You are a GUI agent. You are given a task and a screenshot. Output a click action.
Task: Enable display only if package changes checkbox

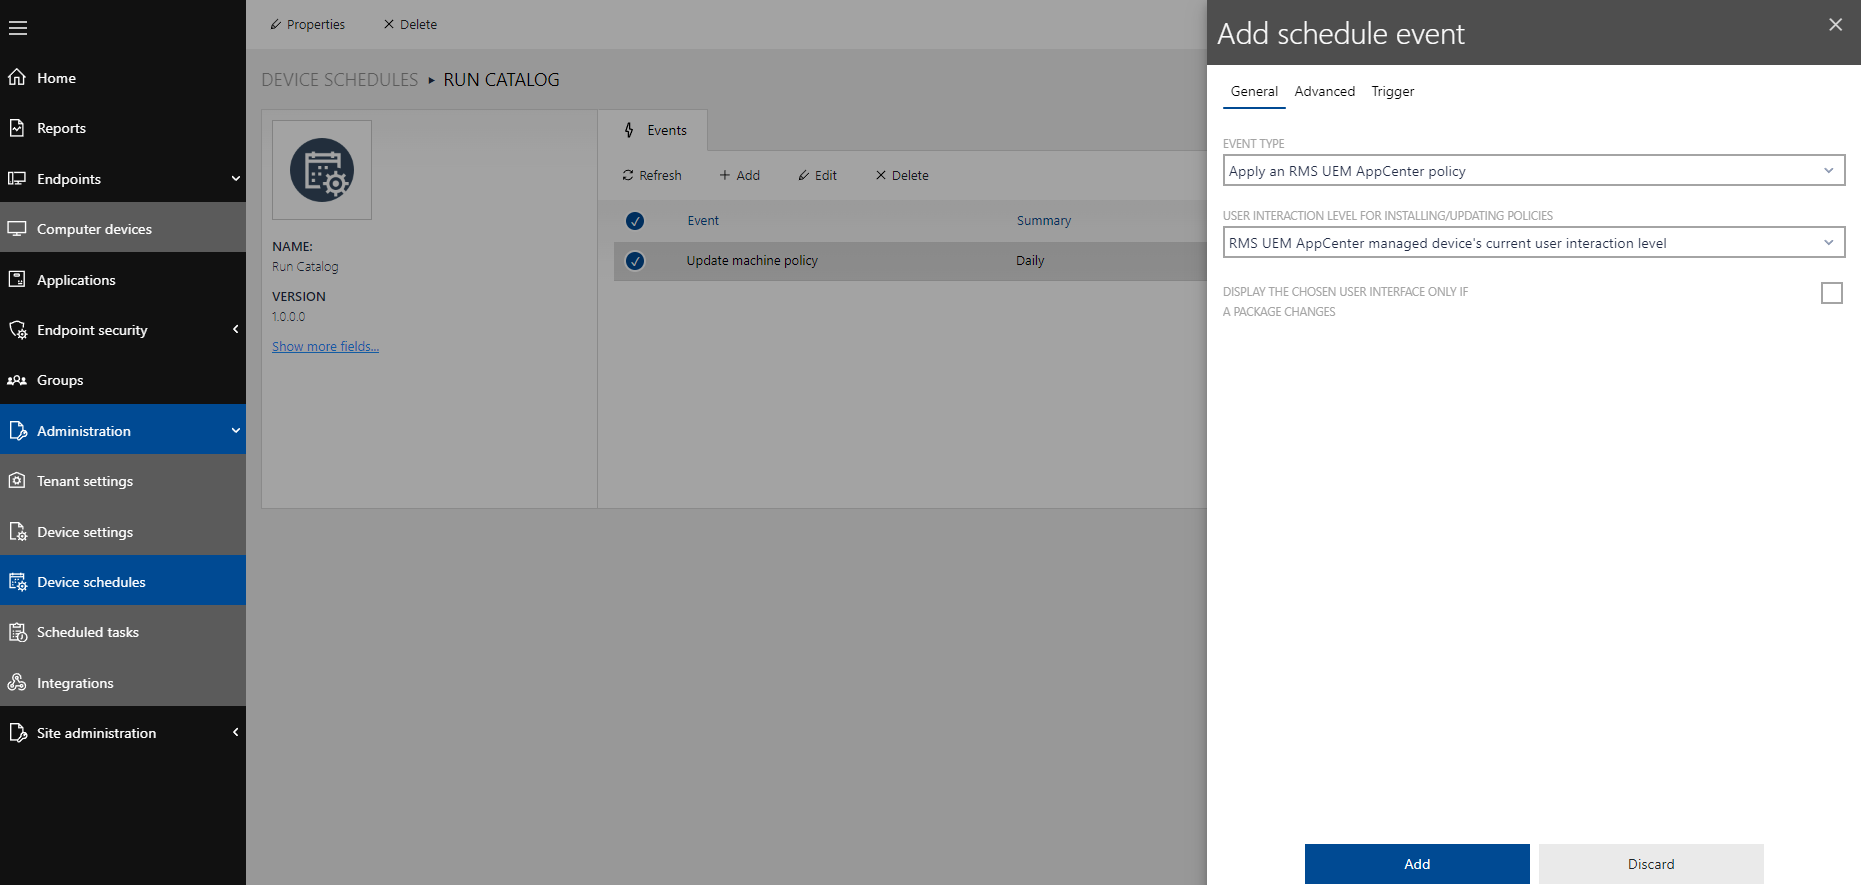pos(1831,293)
